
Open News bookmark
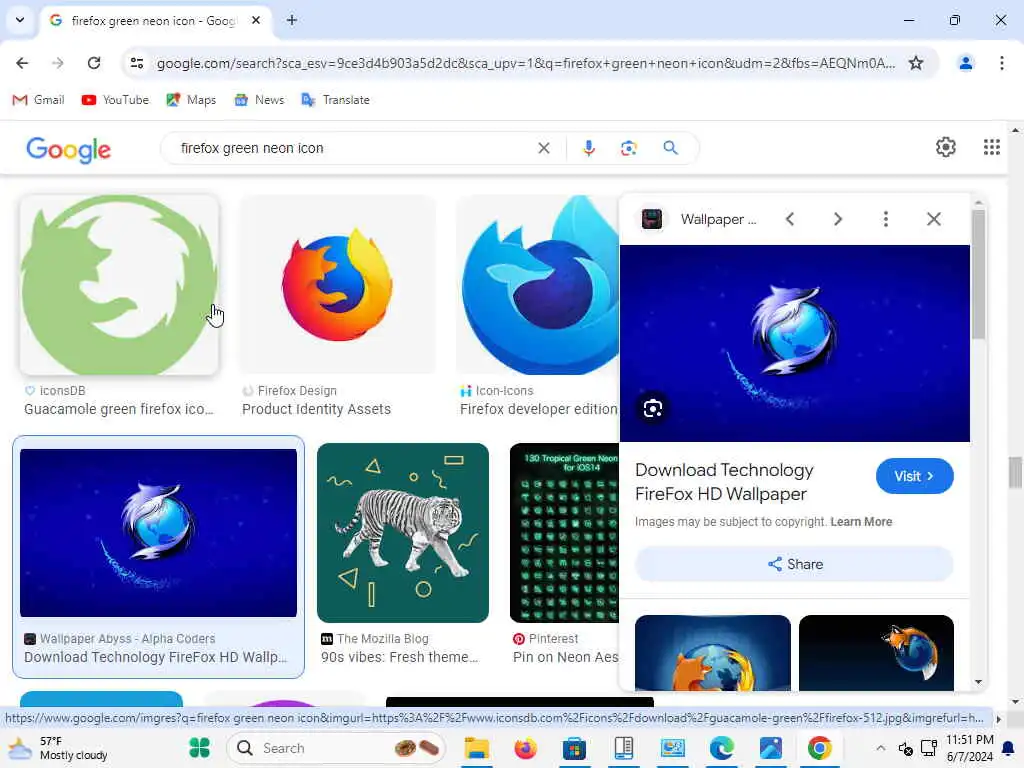(259, 100)
